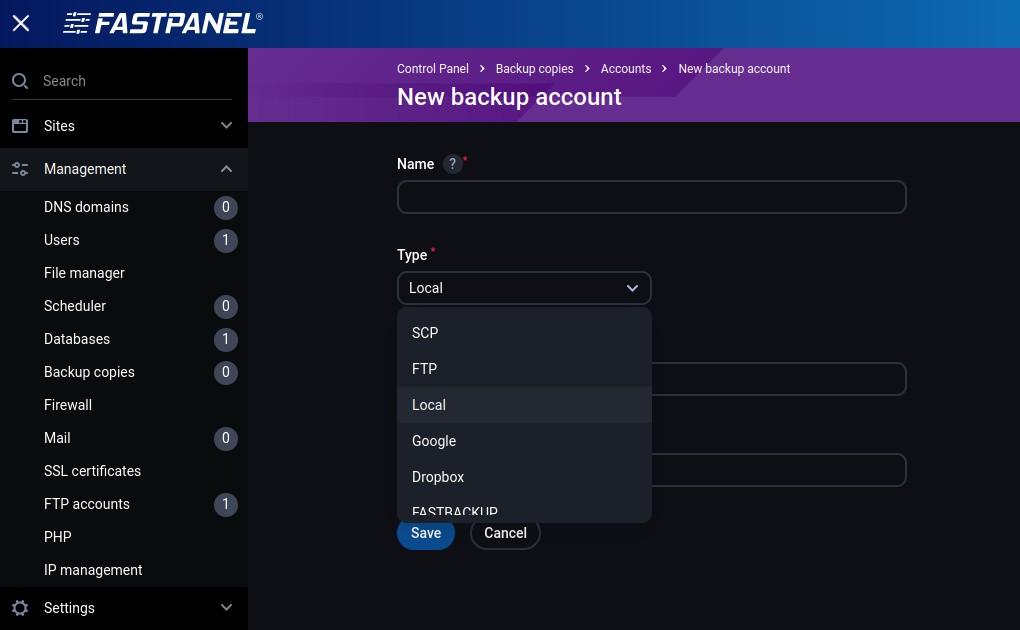Expand the Sites section chevron

pyautogui.click(x=226, y=126)
